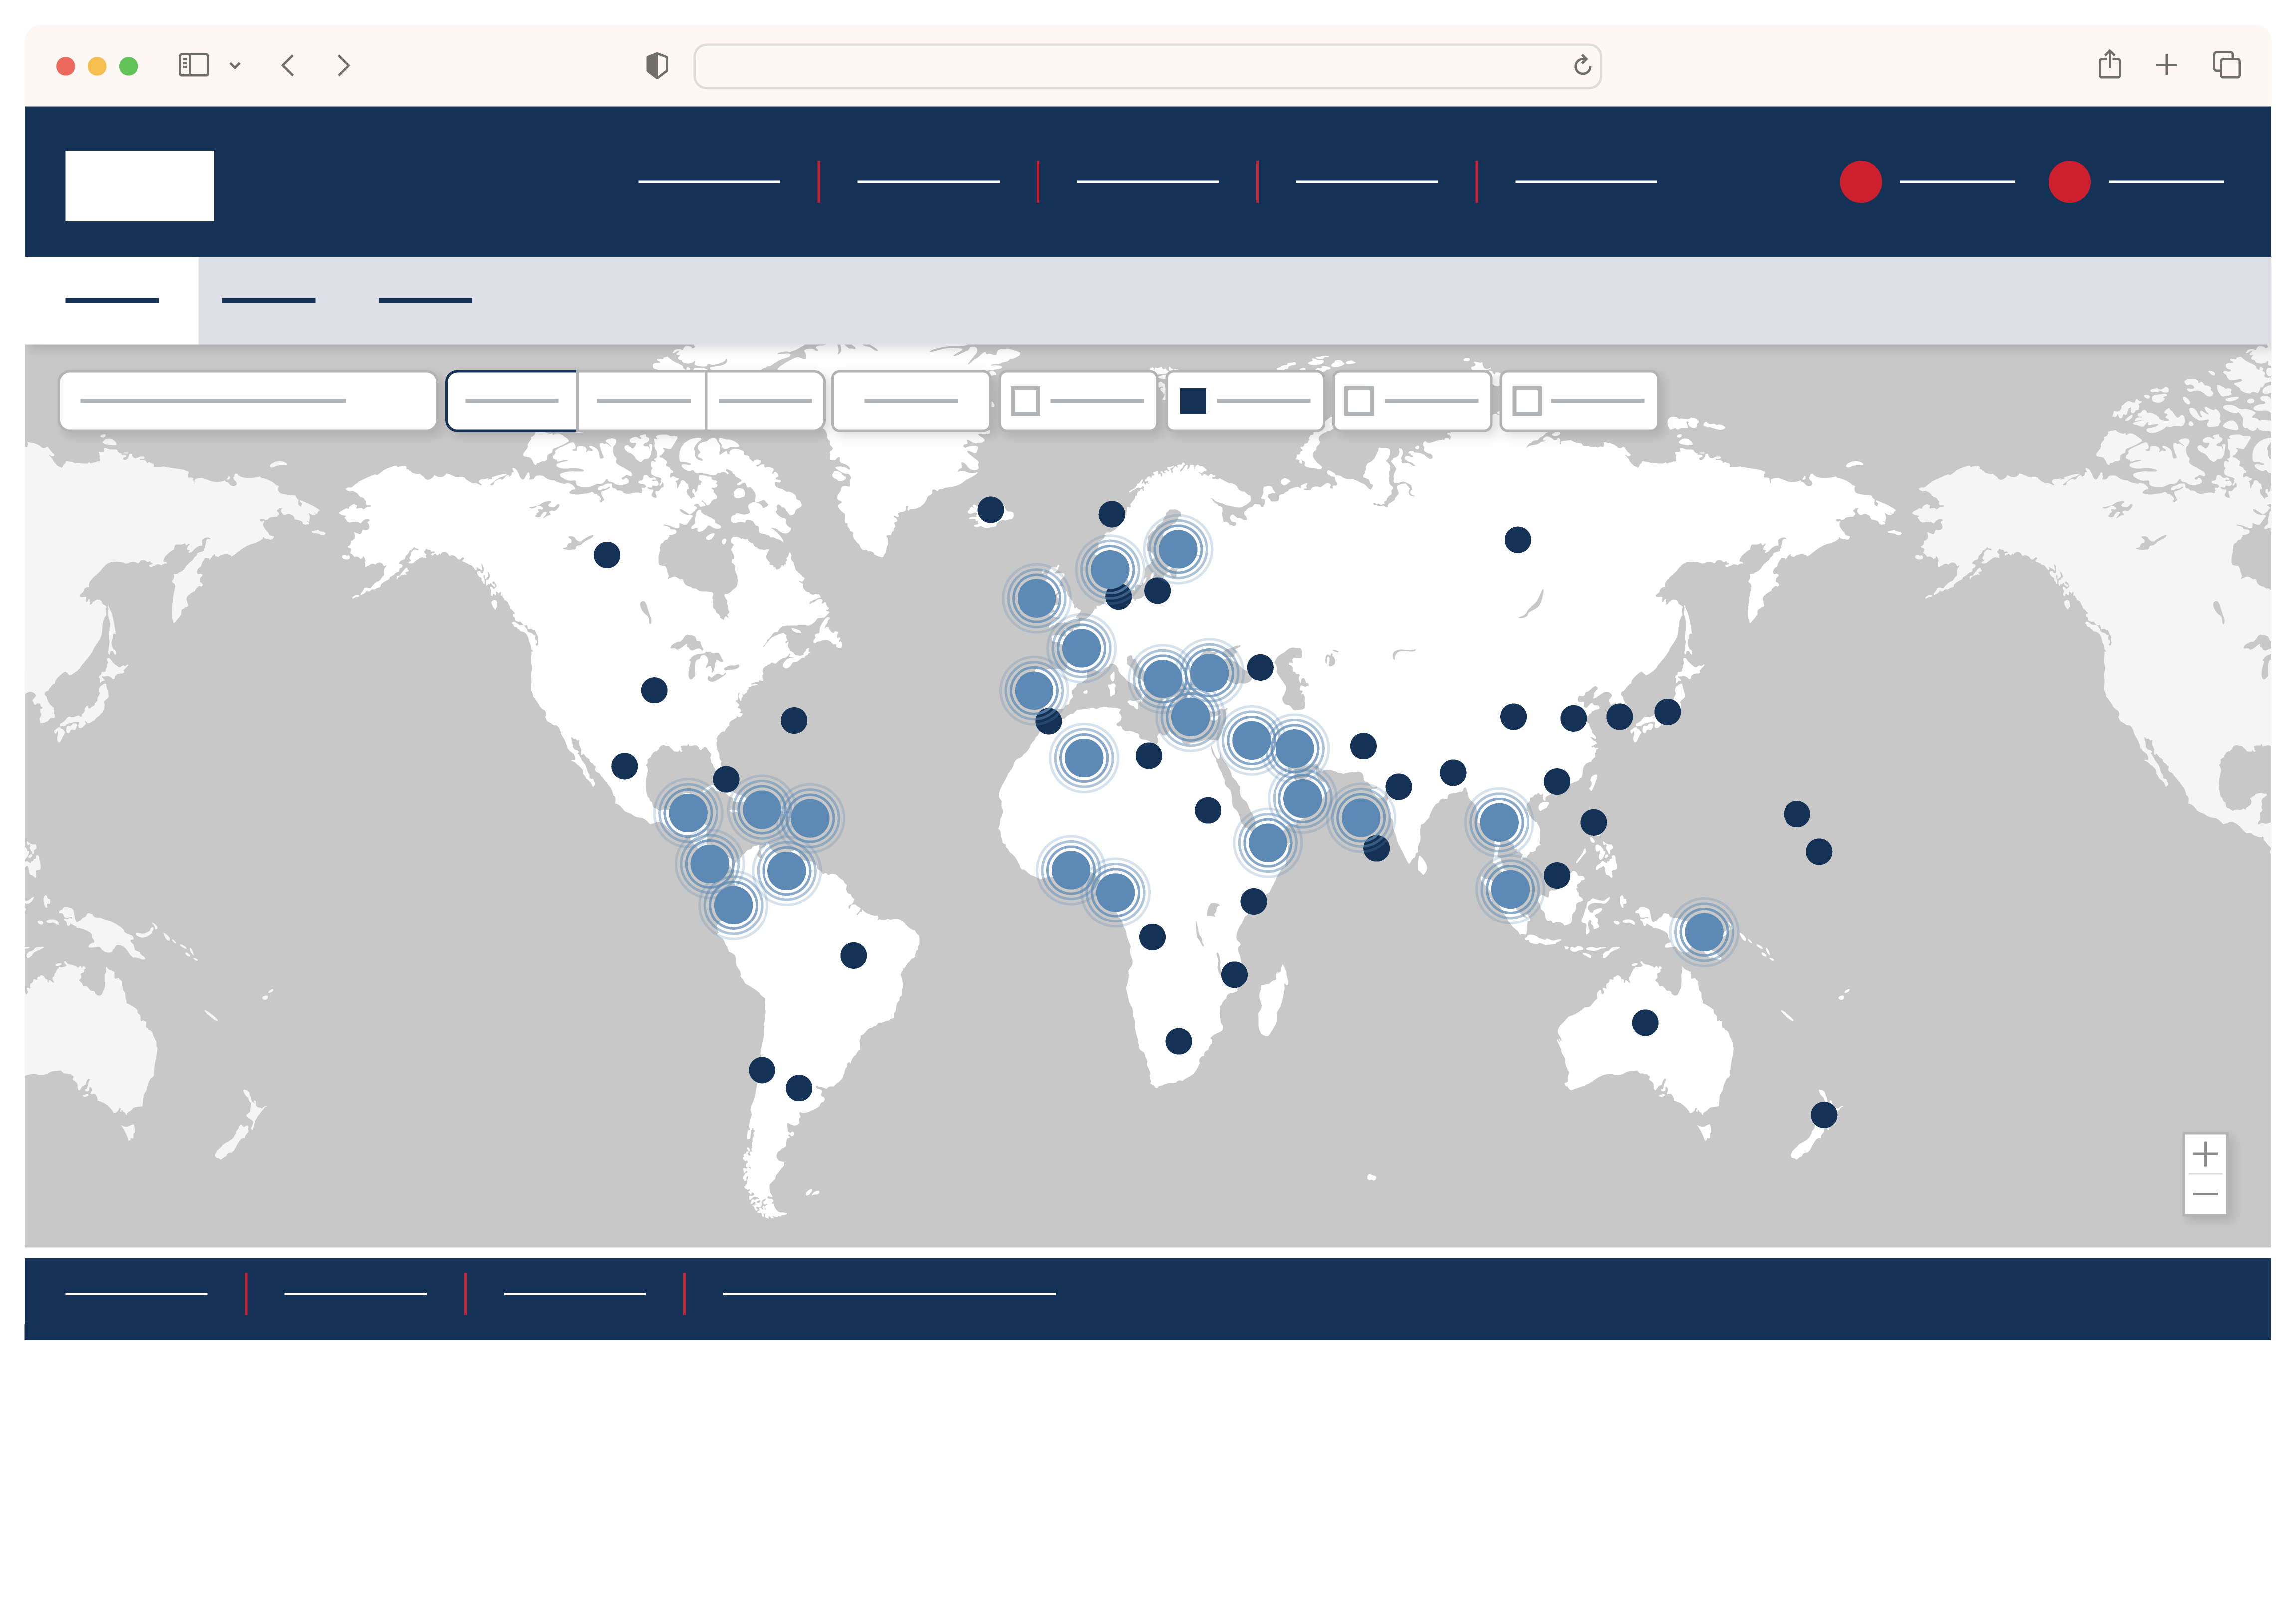Viewport: 2296px width, 1611px height.
Task: Select the map marker in eastern Brazil
Action: pos(854,955)
